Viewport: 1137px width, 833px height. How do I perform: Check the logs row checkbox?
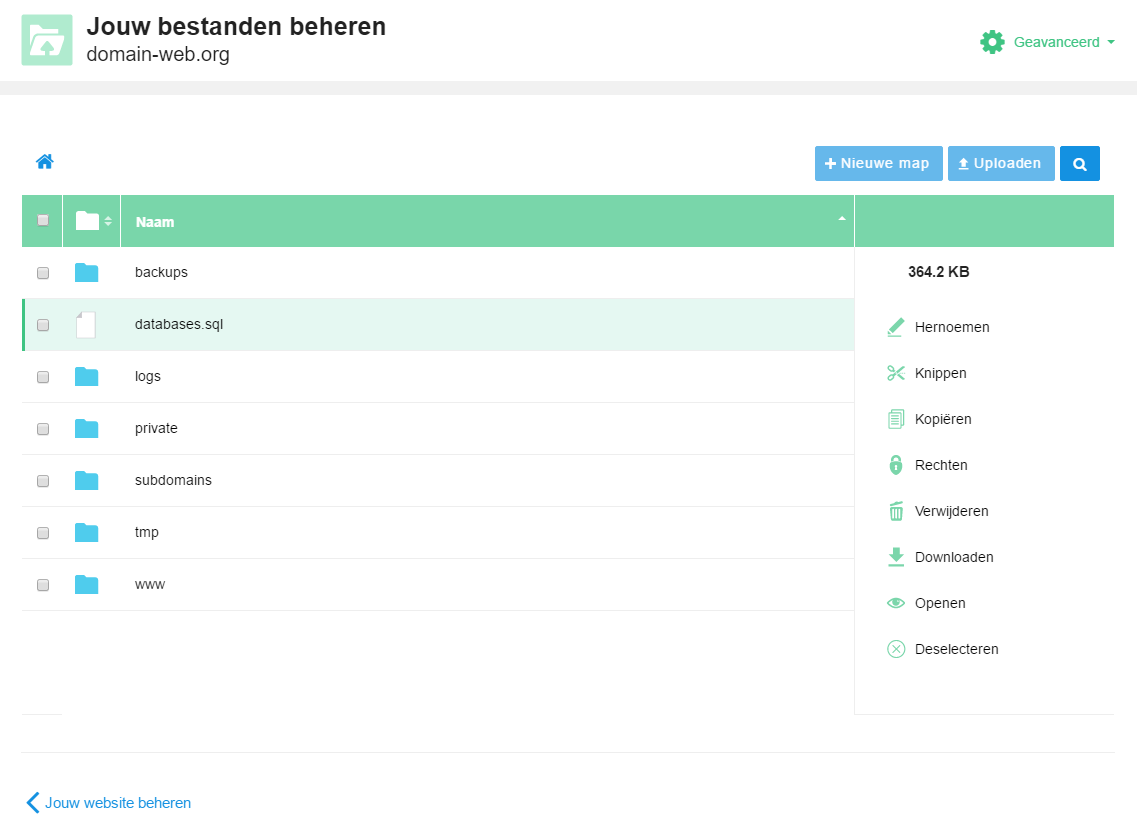[43, 377]
